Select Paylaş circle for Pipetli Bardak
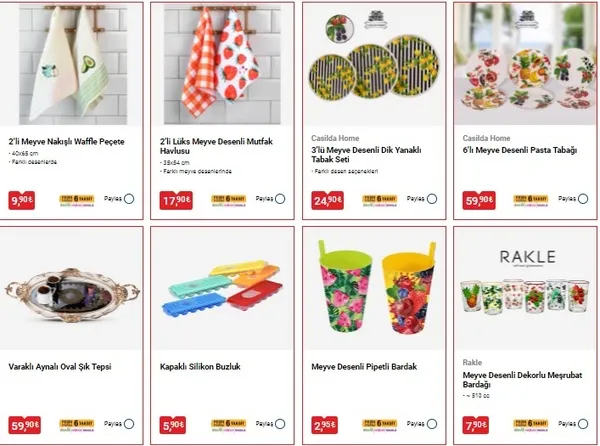Screen dimensions: 600x446 click(432, 424)
